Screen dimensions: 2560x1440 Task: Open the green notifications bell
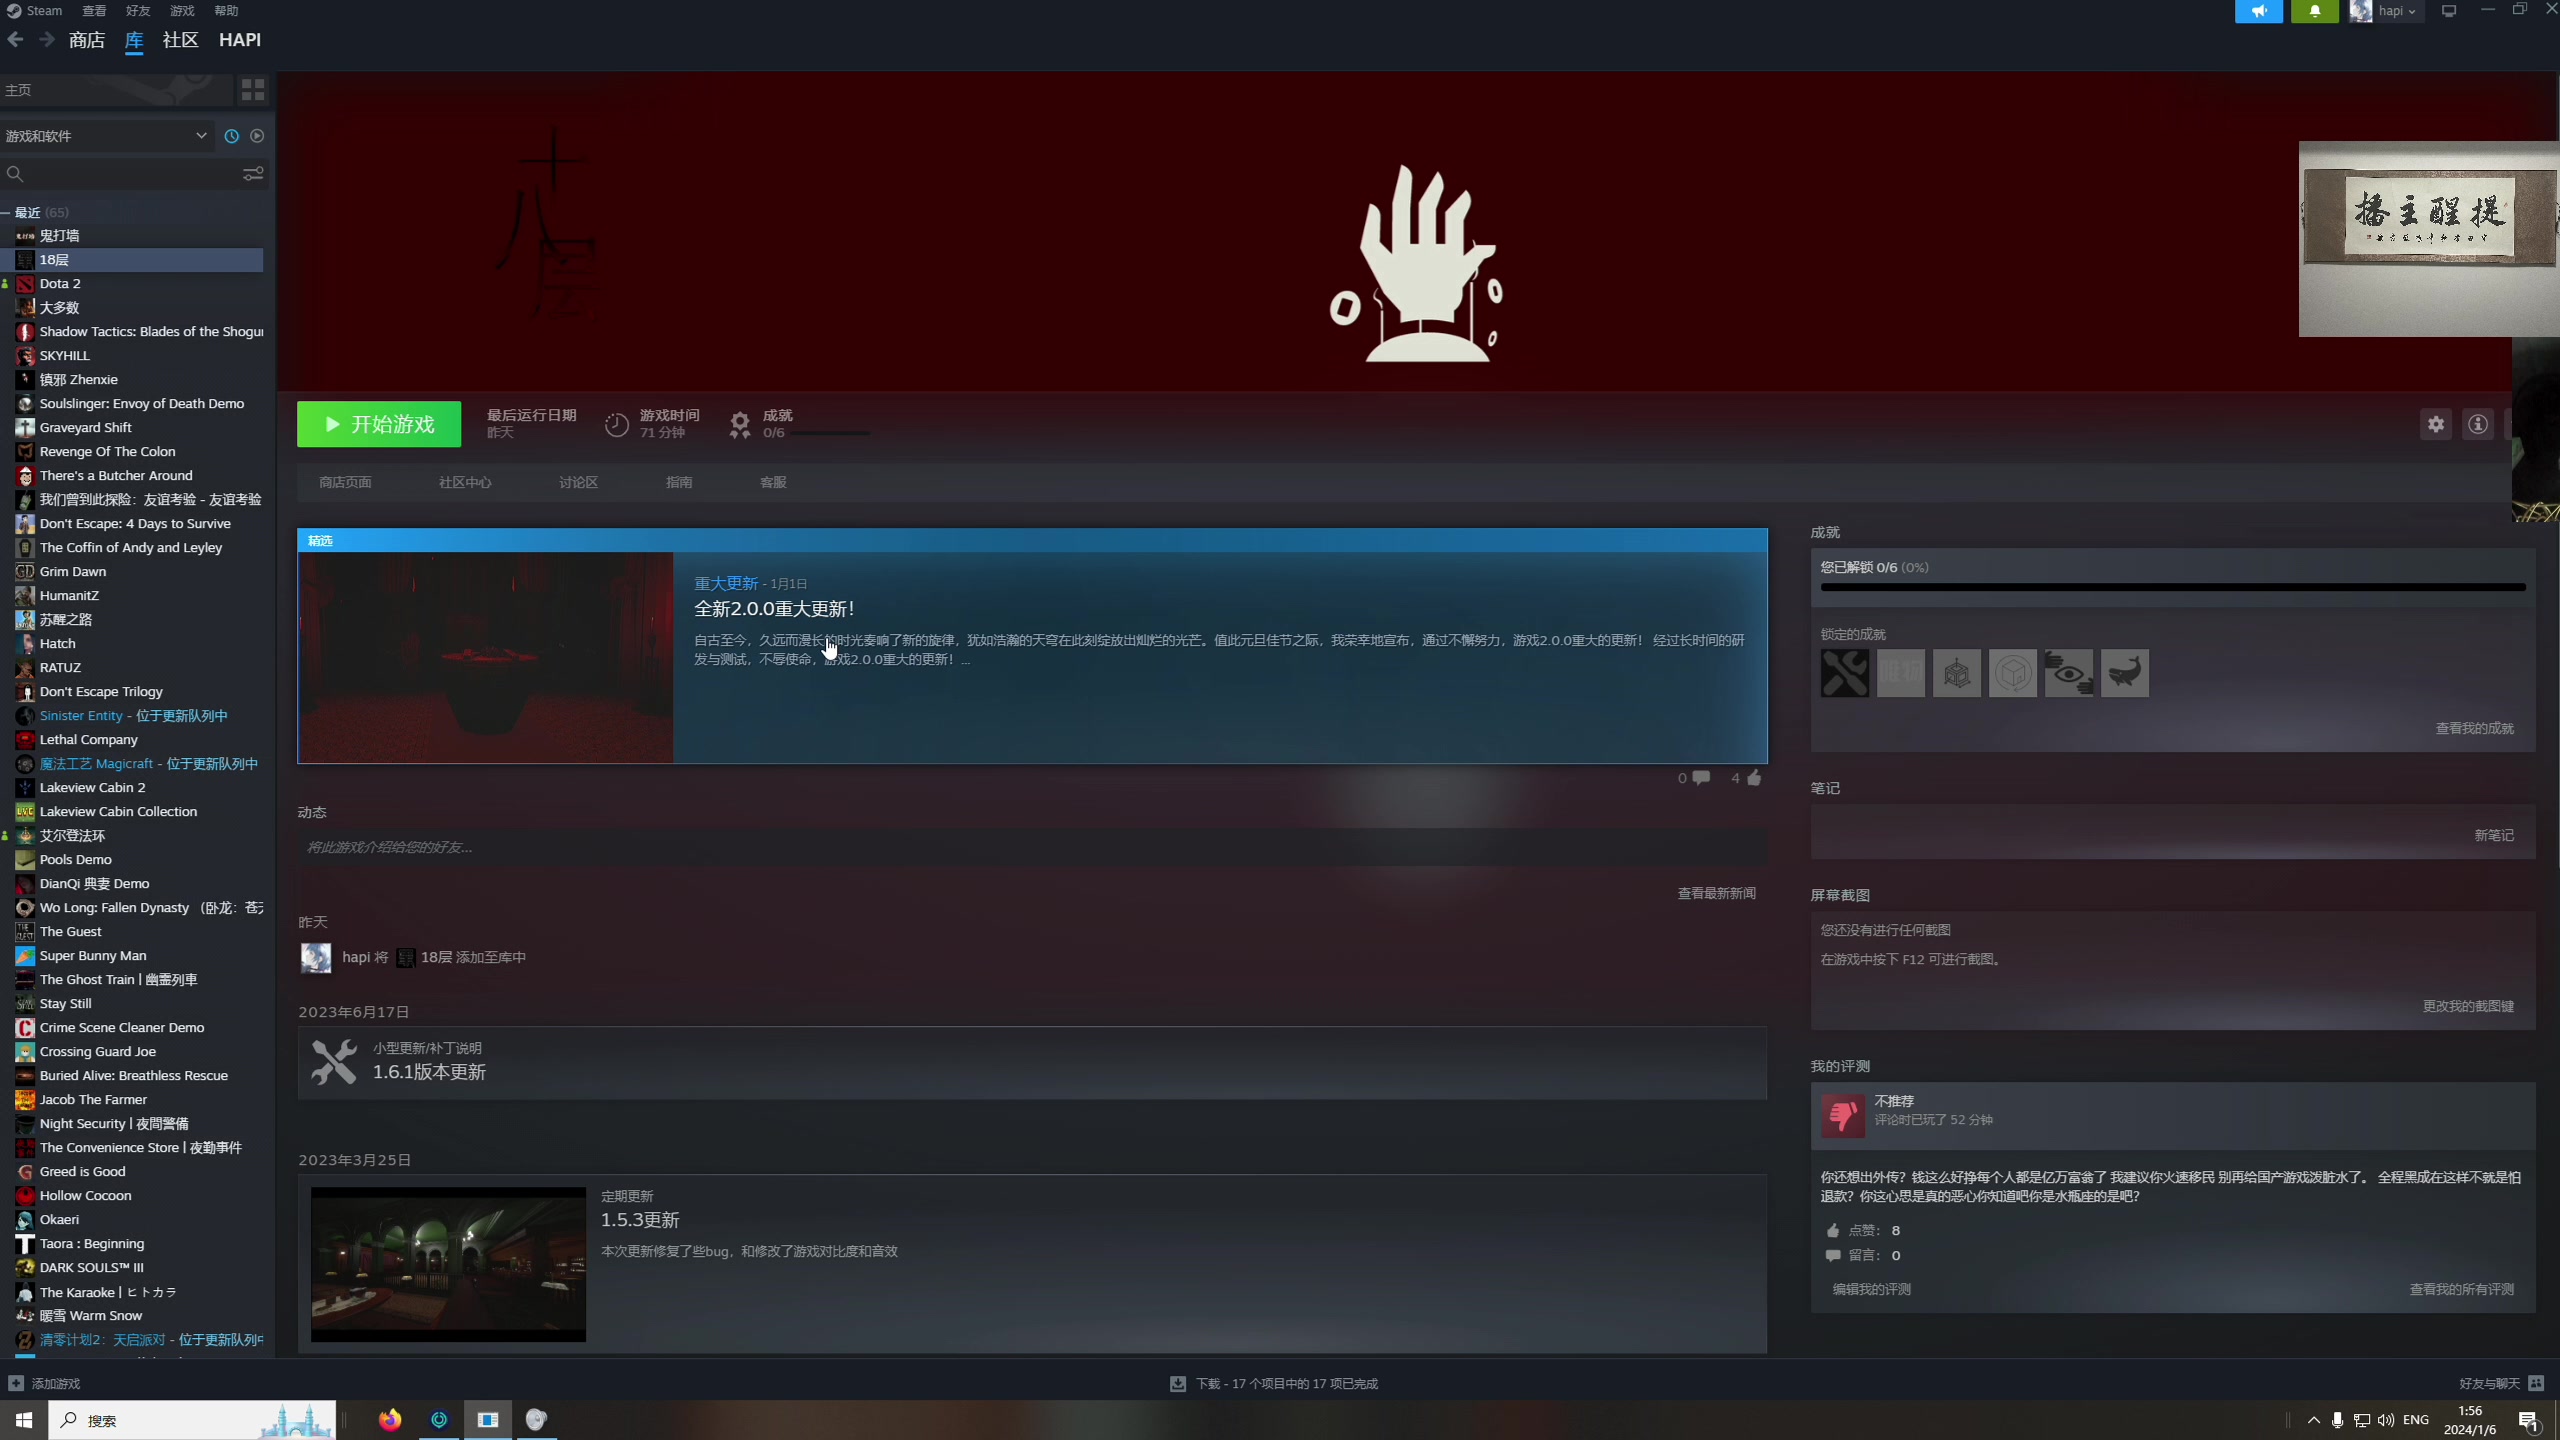pyautogui.click(x=2315, y=11)
